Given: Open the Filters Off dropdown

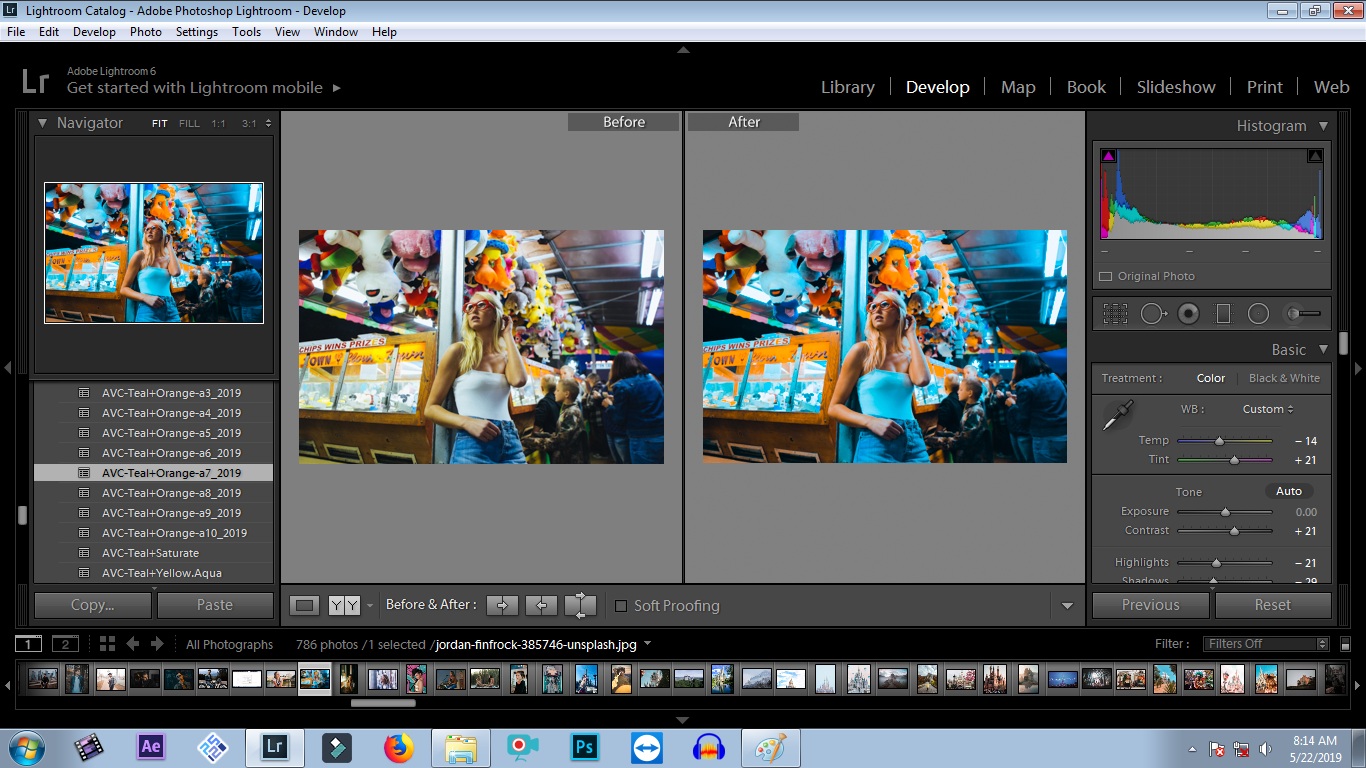Looking at the screenshot, I should (1267, 644).
